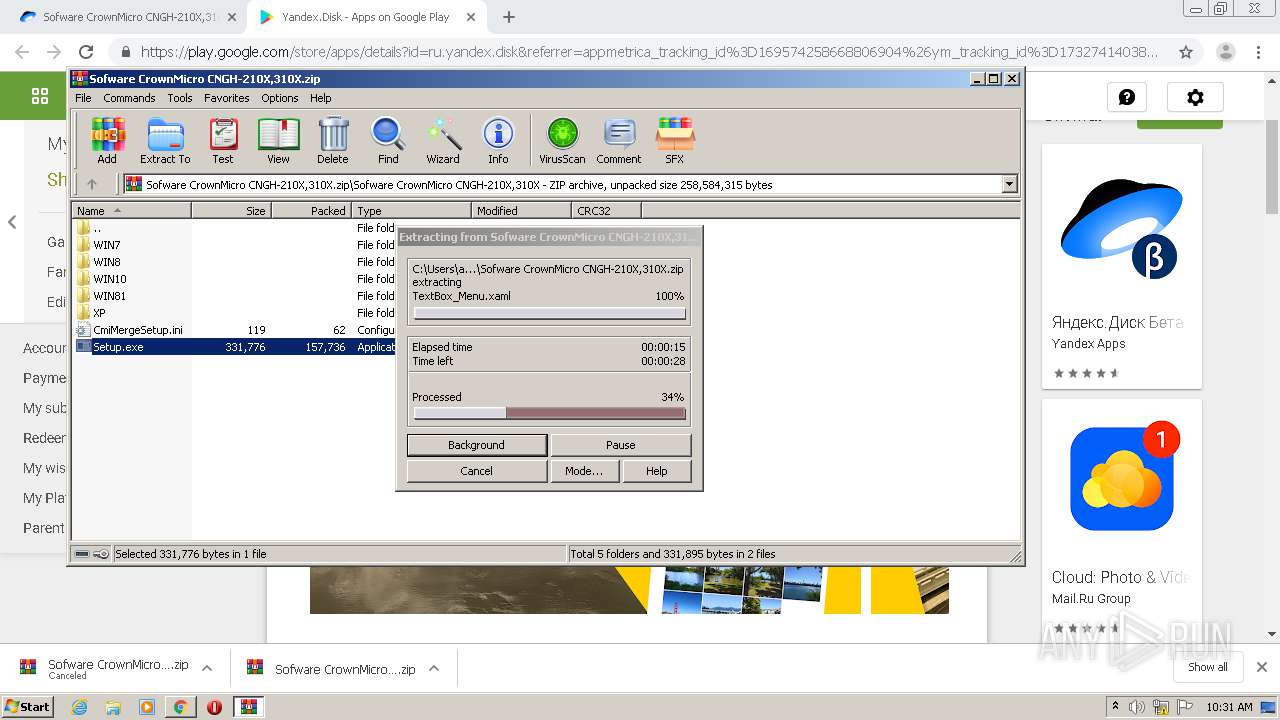
Task: Open the WIN7 folder
Action: [107, 245]
